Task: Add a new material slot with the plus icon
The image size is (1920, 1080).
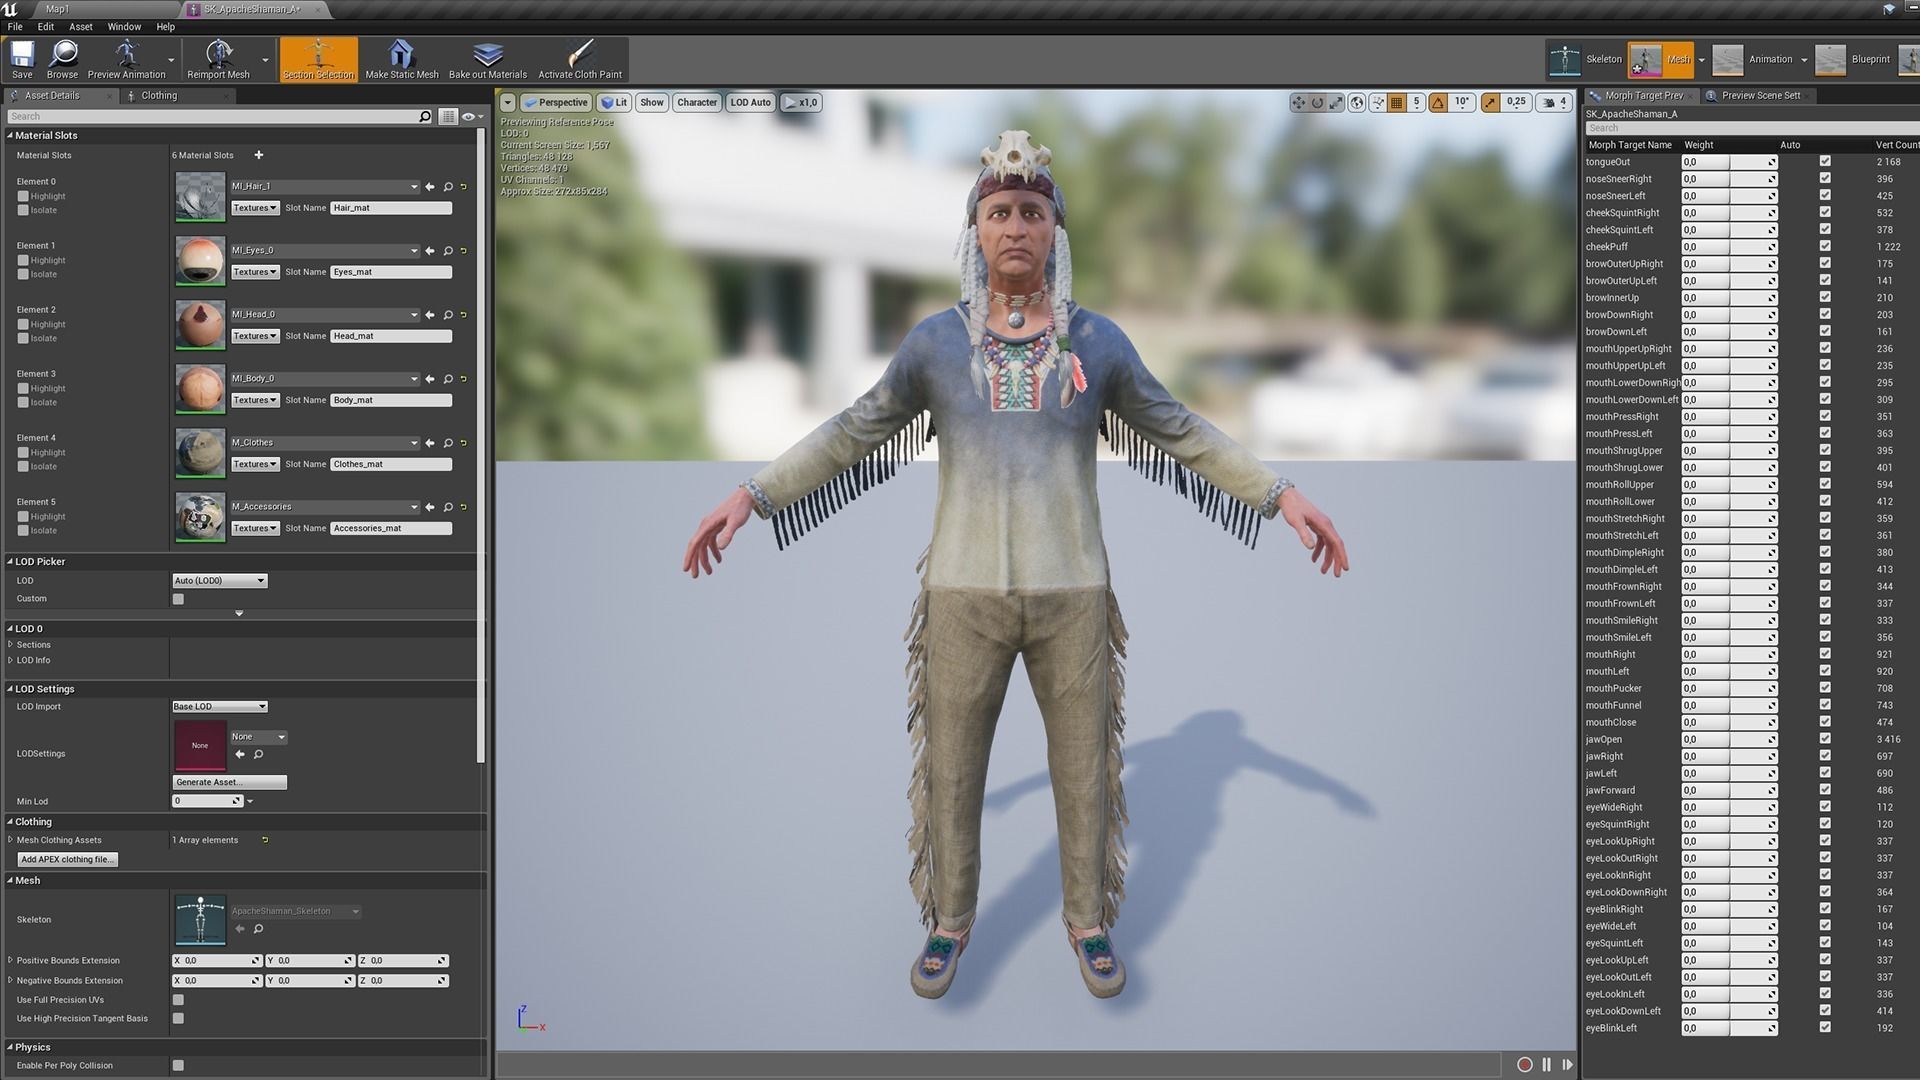Action: pyautogui.click(x=259, y=155)
